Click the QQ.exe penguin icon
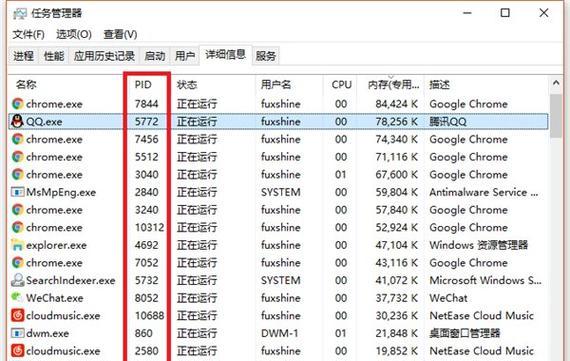Screen dimensions: 570x361 [x=17, y=121]
